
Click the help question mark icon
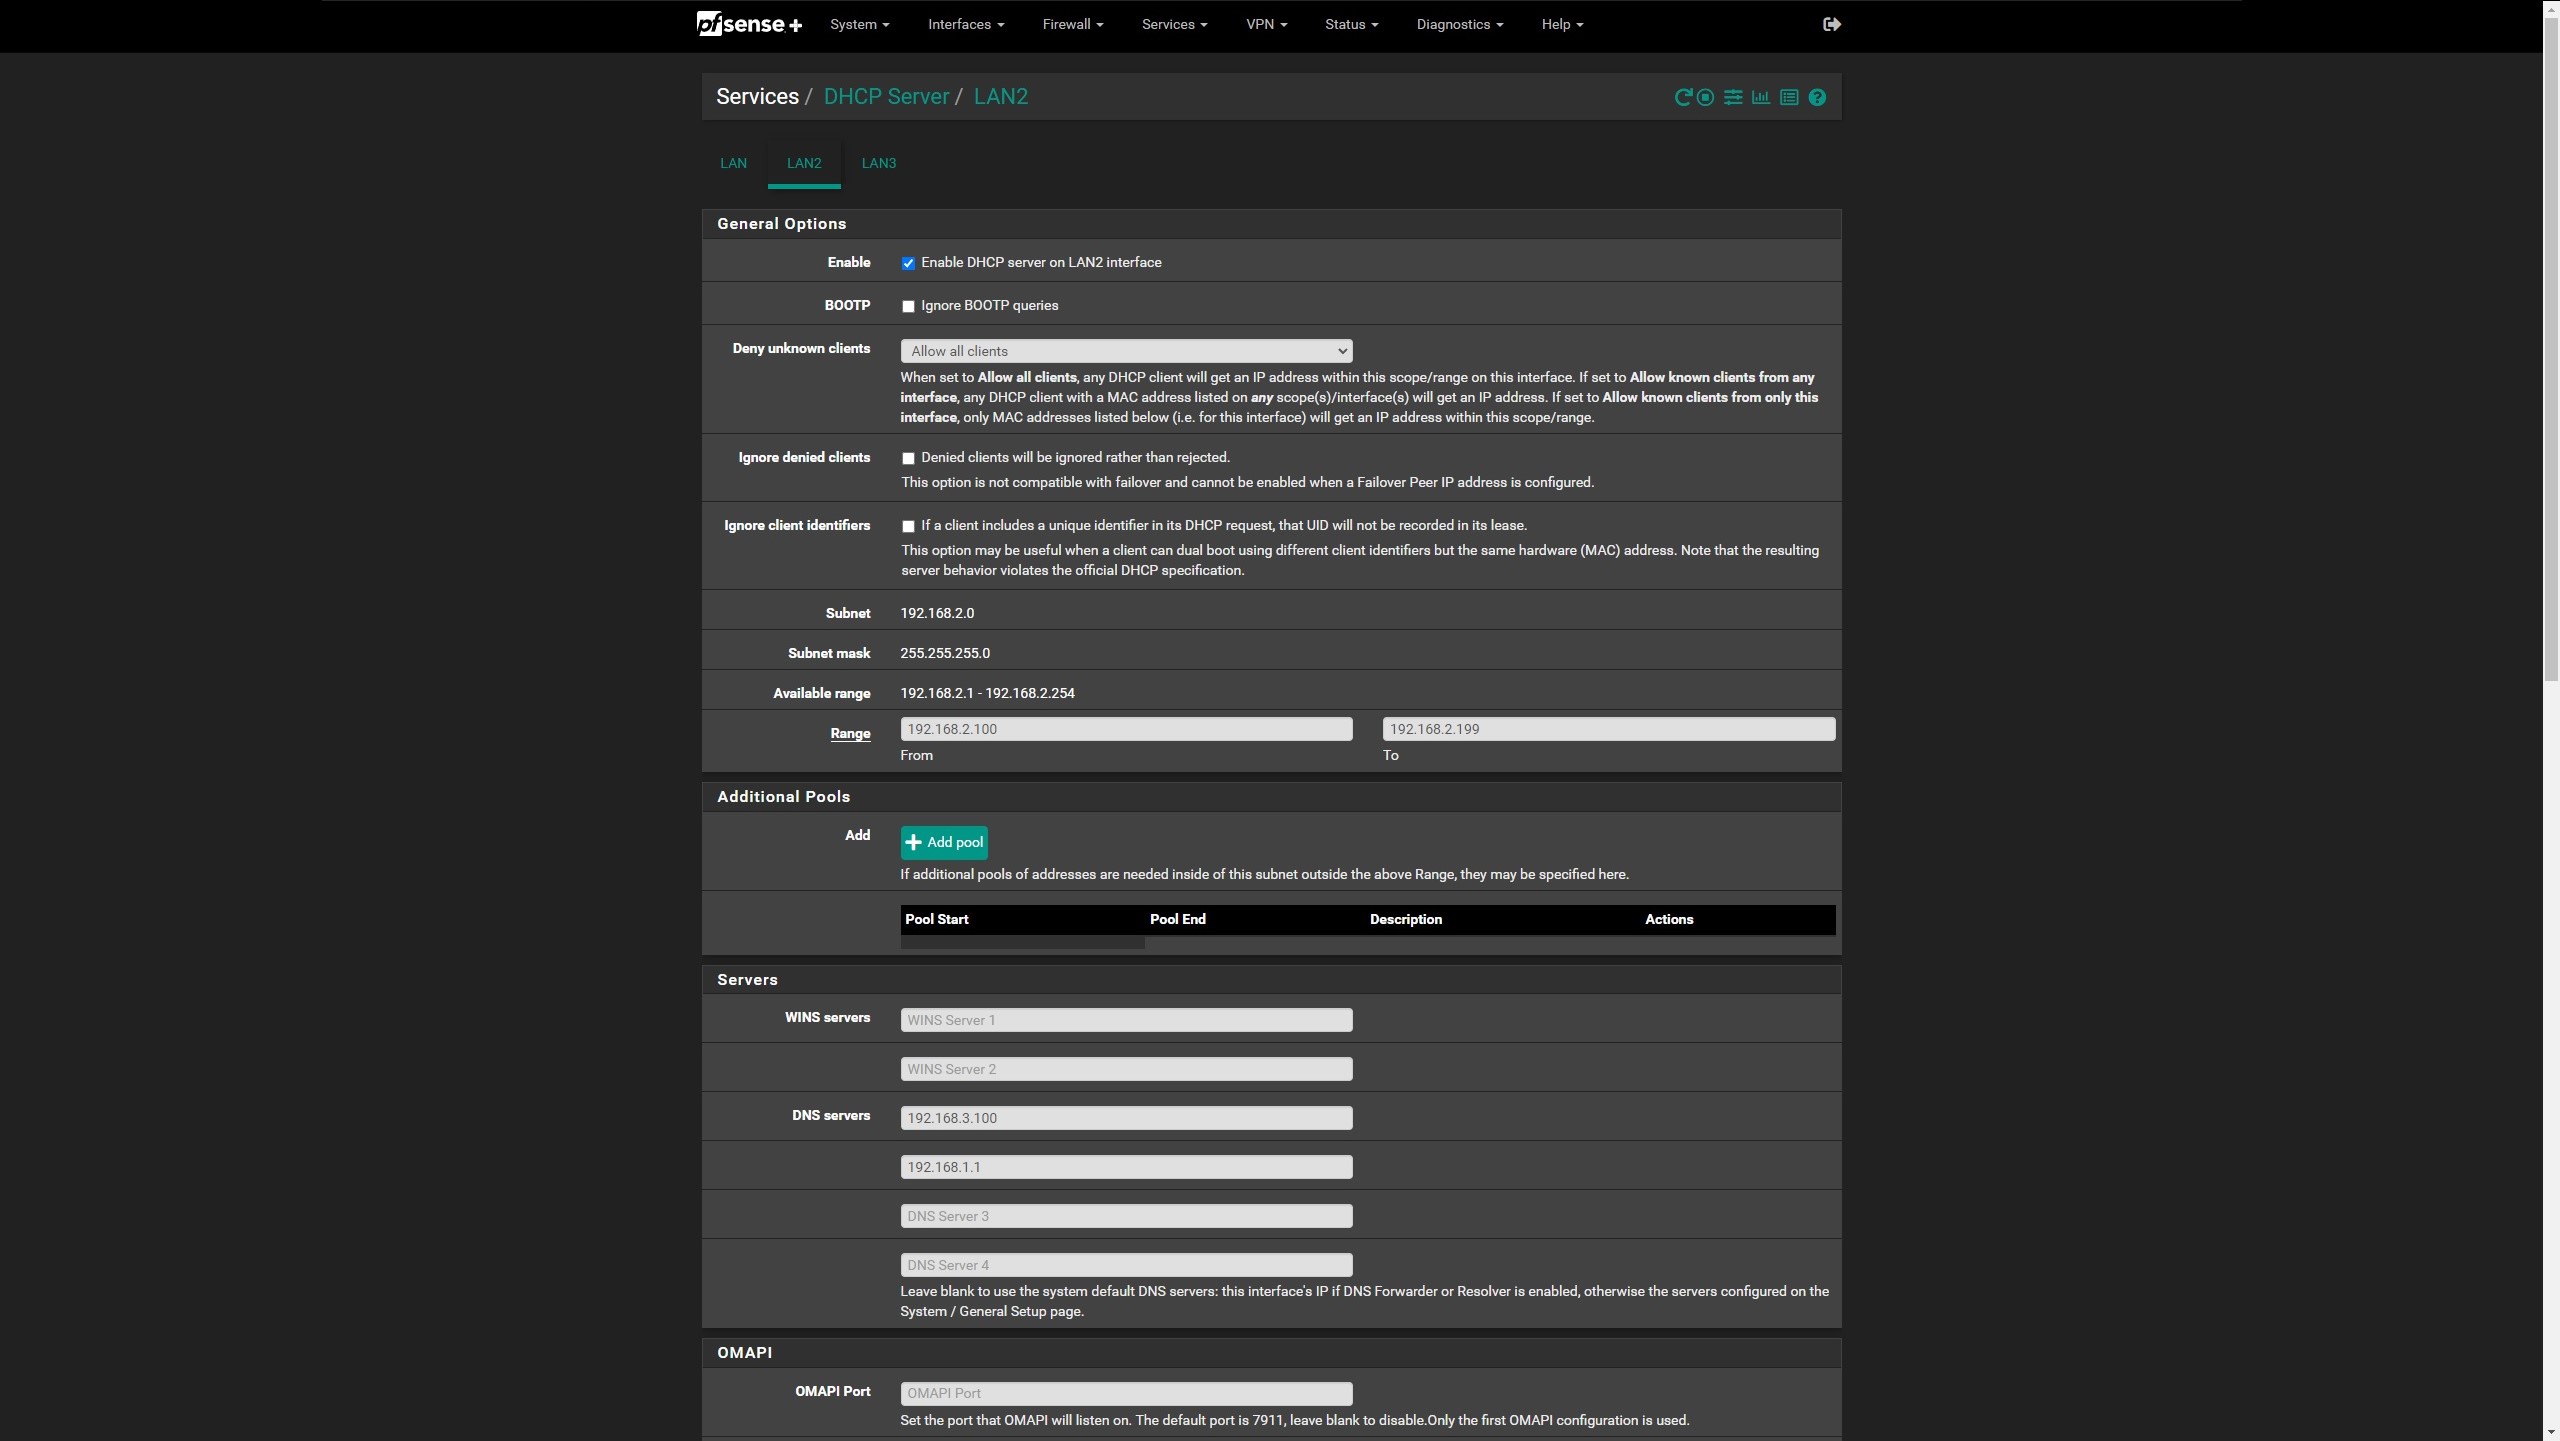[x=1817, y=97]
